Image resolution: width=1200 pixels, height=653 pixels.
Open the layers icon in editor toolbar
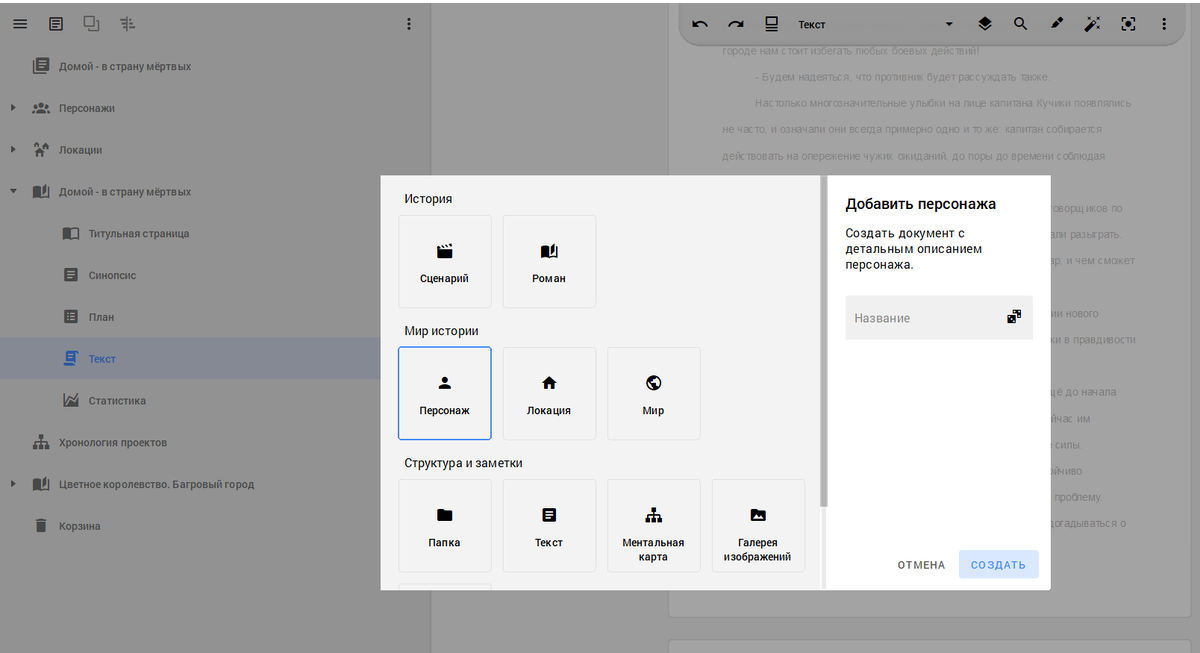pyautogui.click(x=985, y=24)
